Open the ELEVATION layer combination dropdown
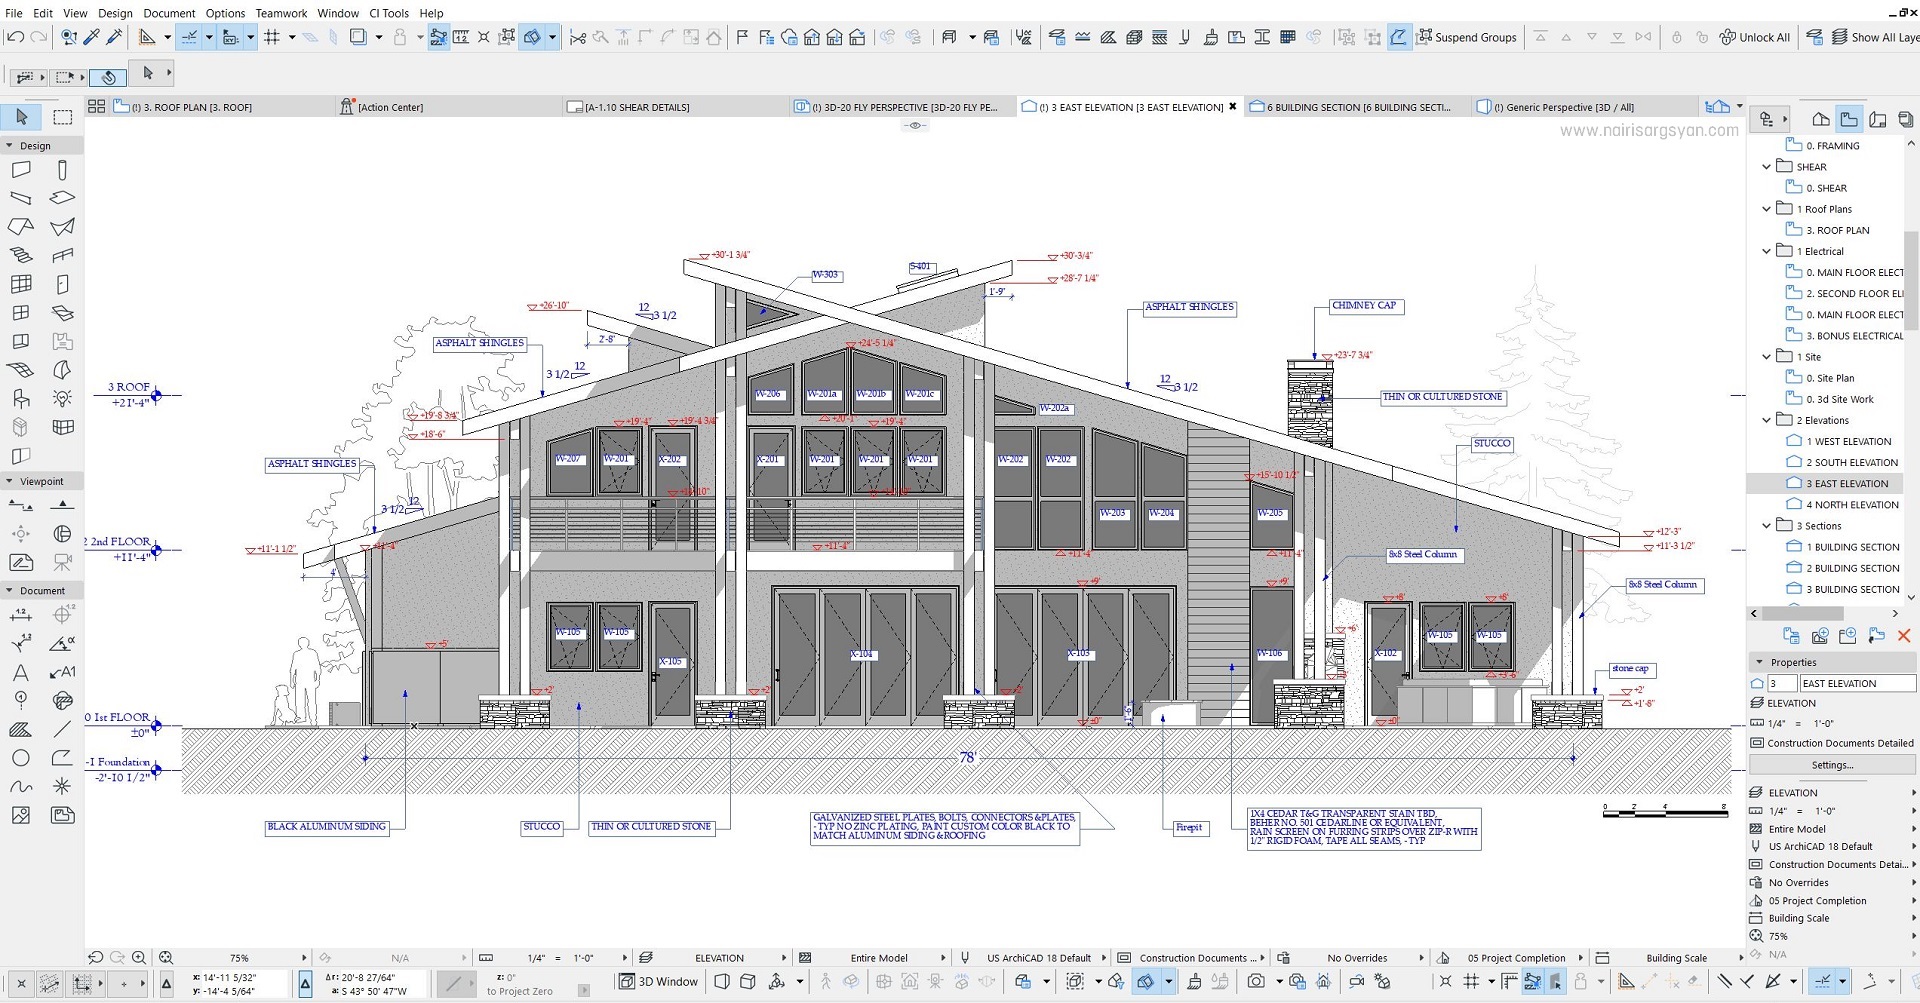Screen dimensions: 1920x1003 click(x=784, y=958)
